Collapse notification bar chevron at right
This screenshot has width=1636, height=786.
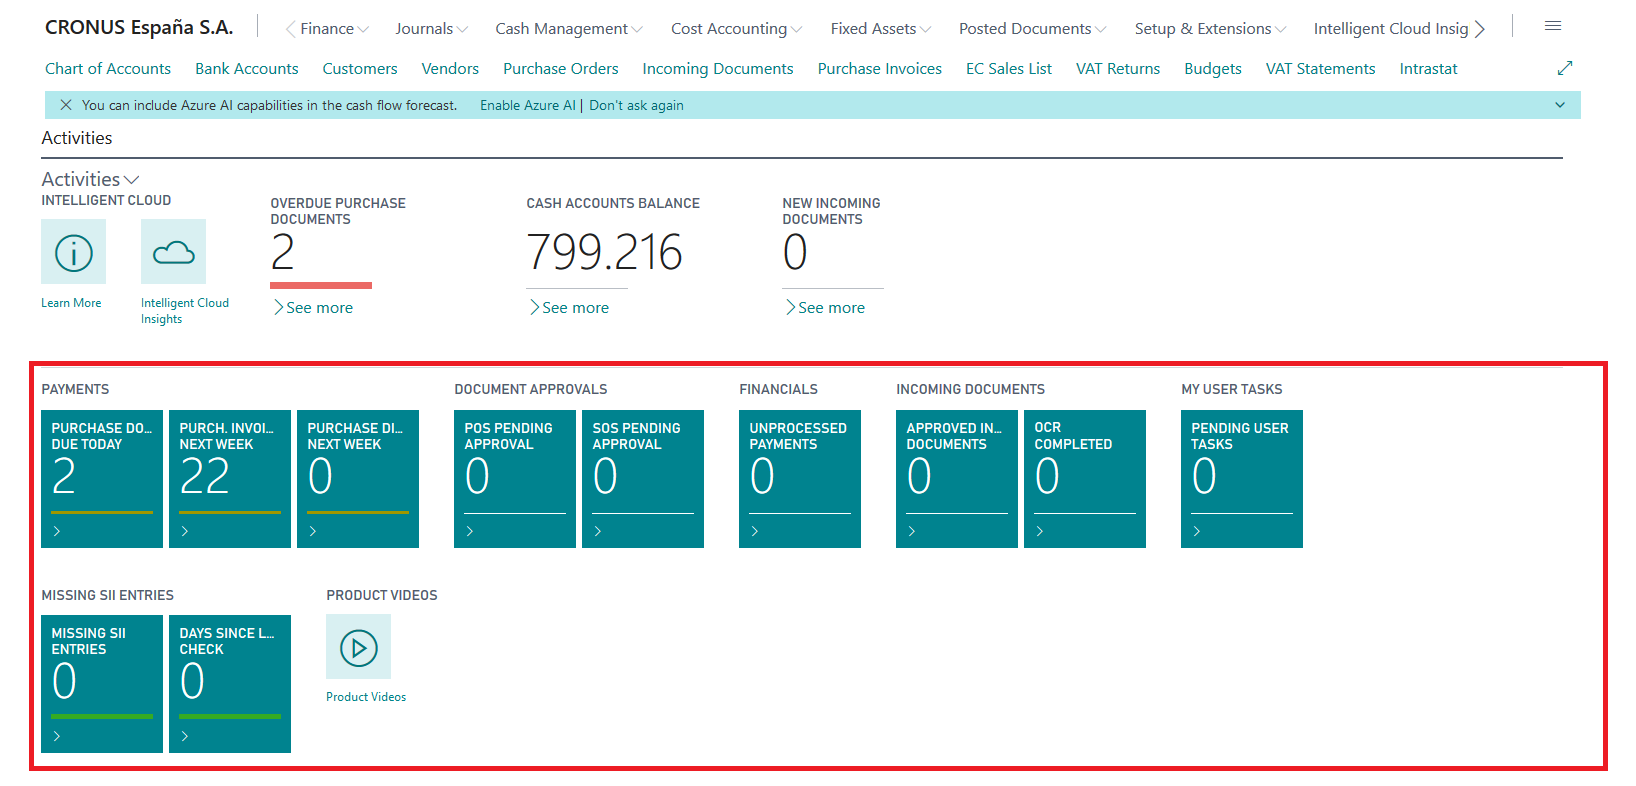point(1559,105)
